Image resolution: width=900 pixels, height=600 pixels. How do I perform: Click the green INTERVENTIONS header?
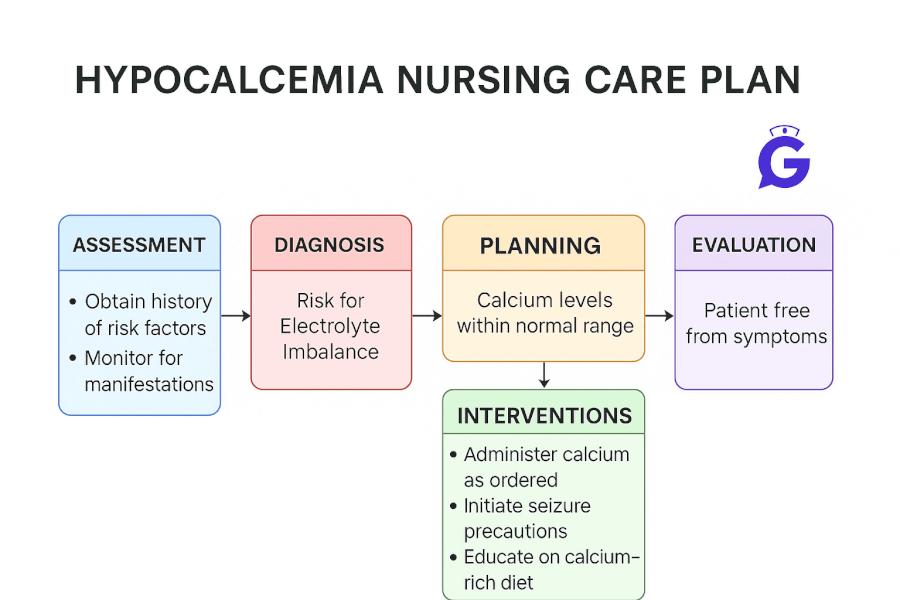coord(544,416)
